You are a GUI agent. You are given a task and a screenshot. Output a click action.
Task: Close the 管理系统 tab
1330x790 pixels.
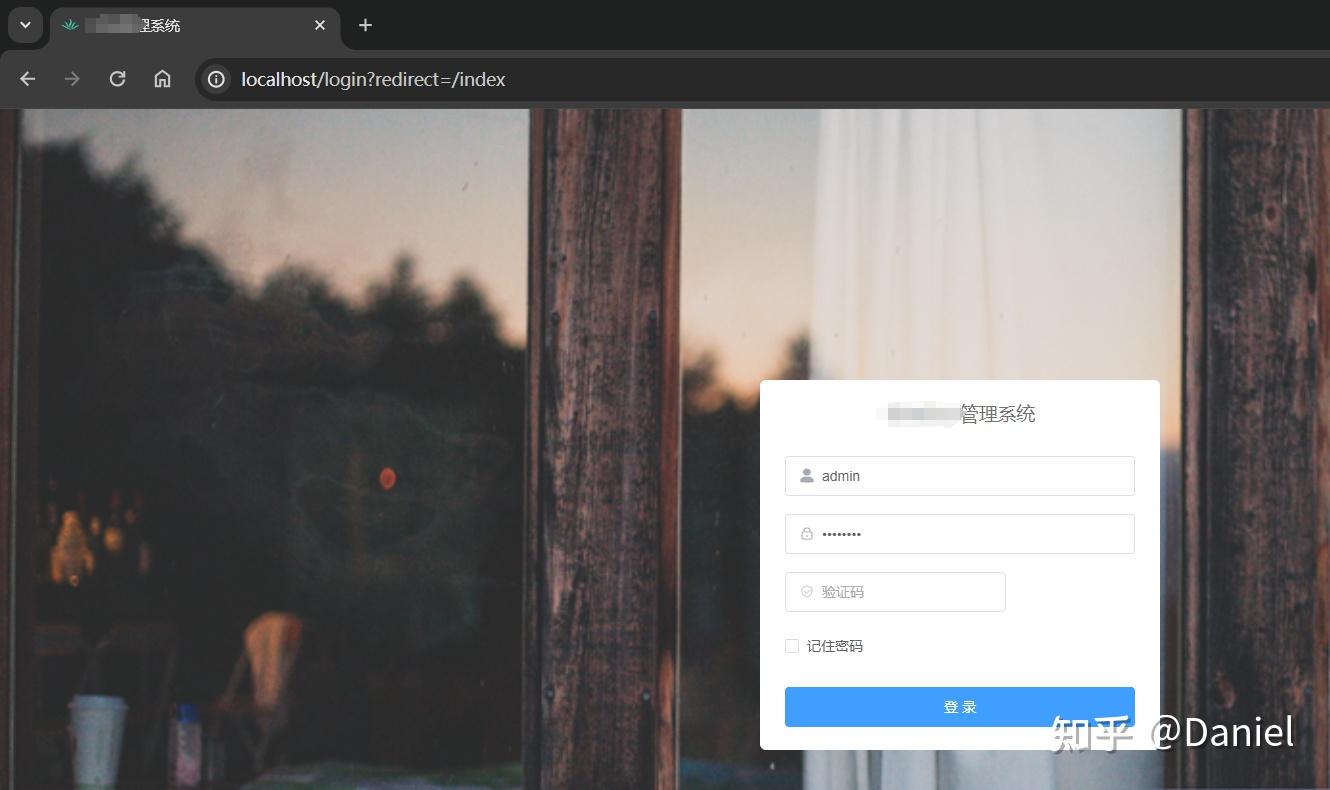319,25
